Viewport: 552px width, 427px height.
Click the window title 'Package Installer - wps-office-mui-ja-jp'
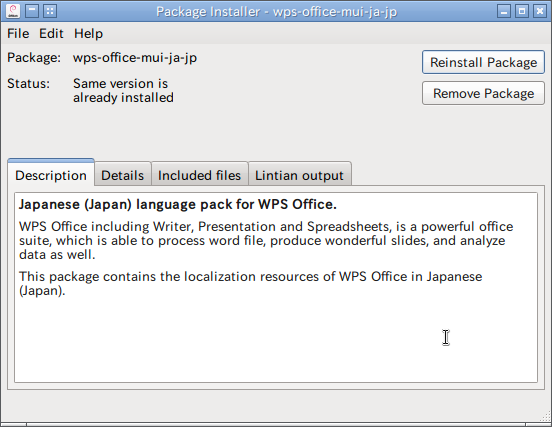(276, 12)
